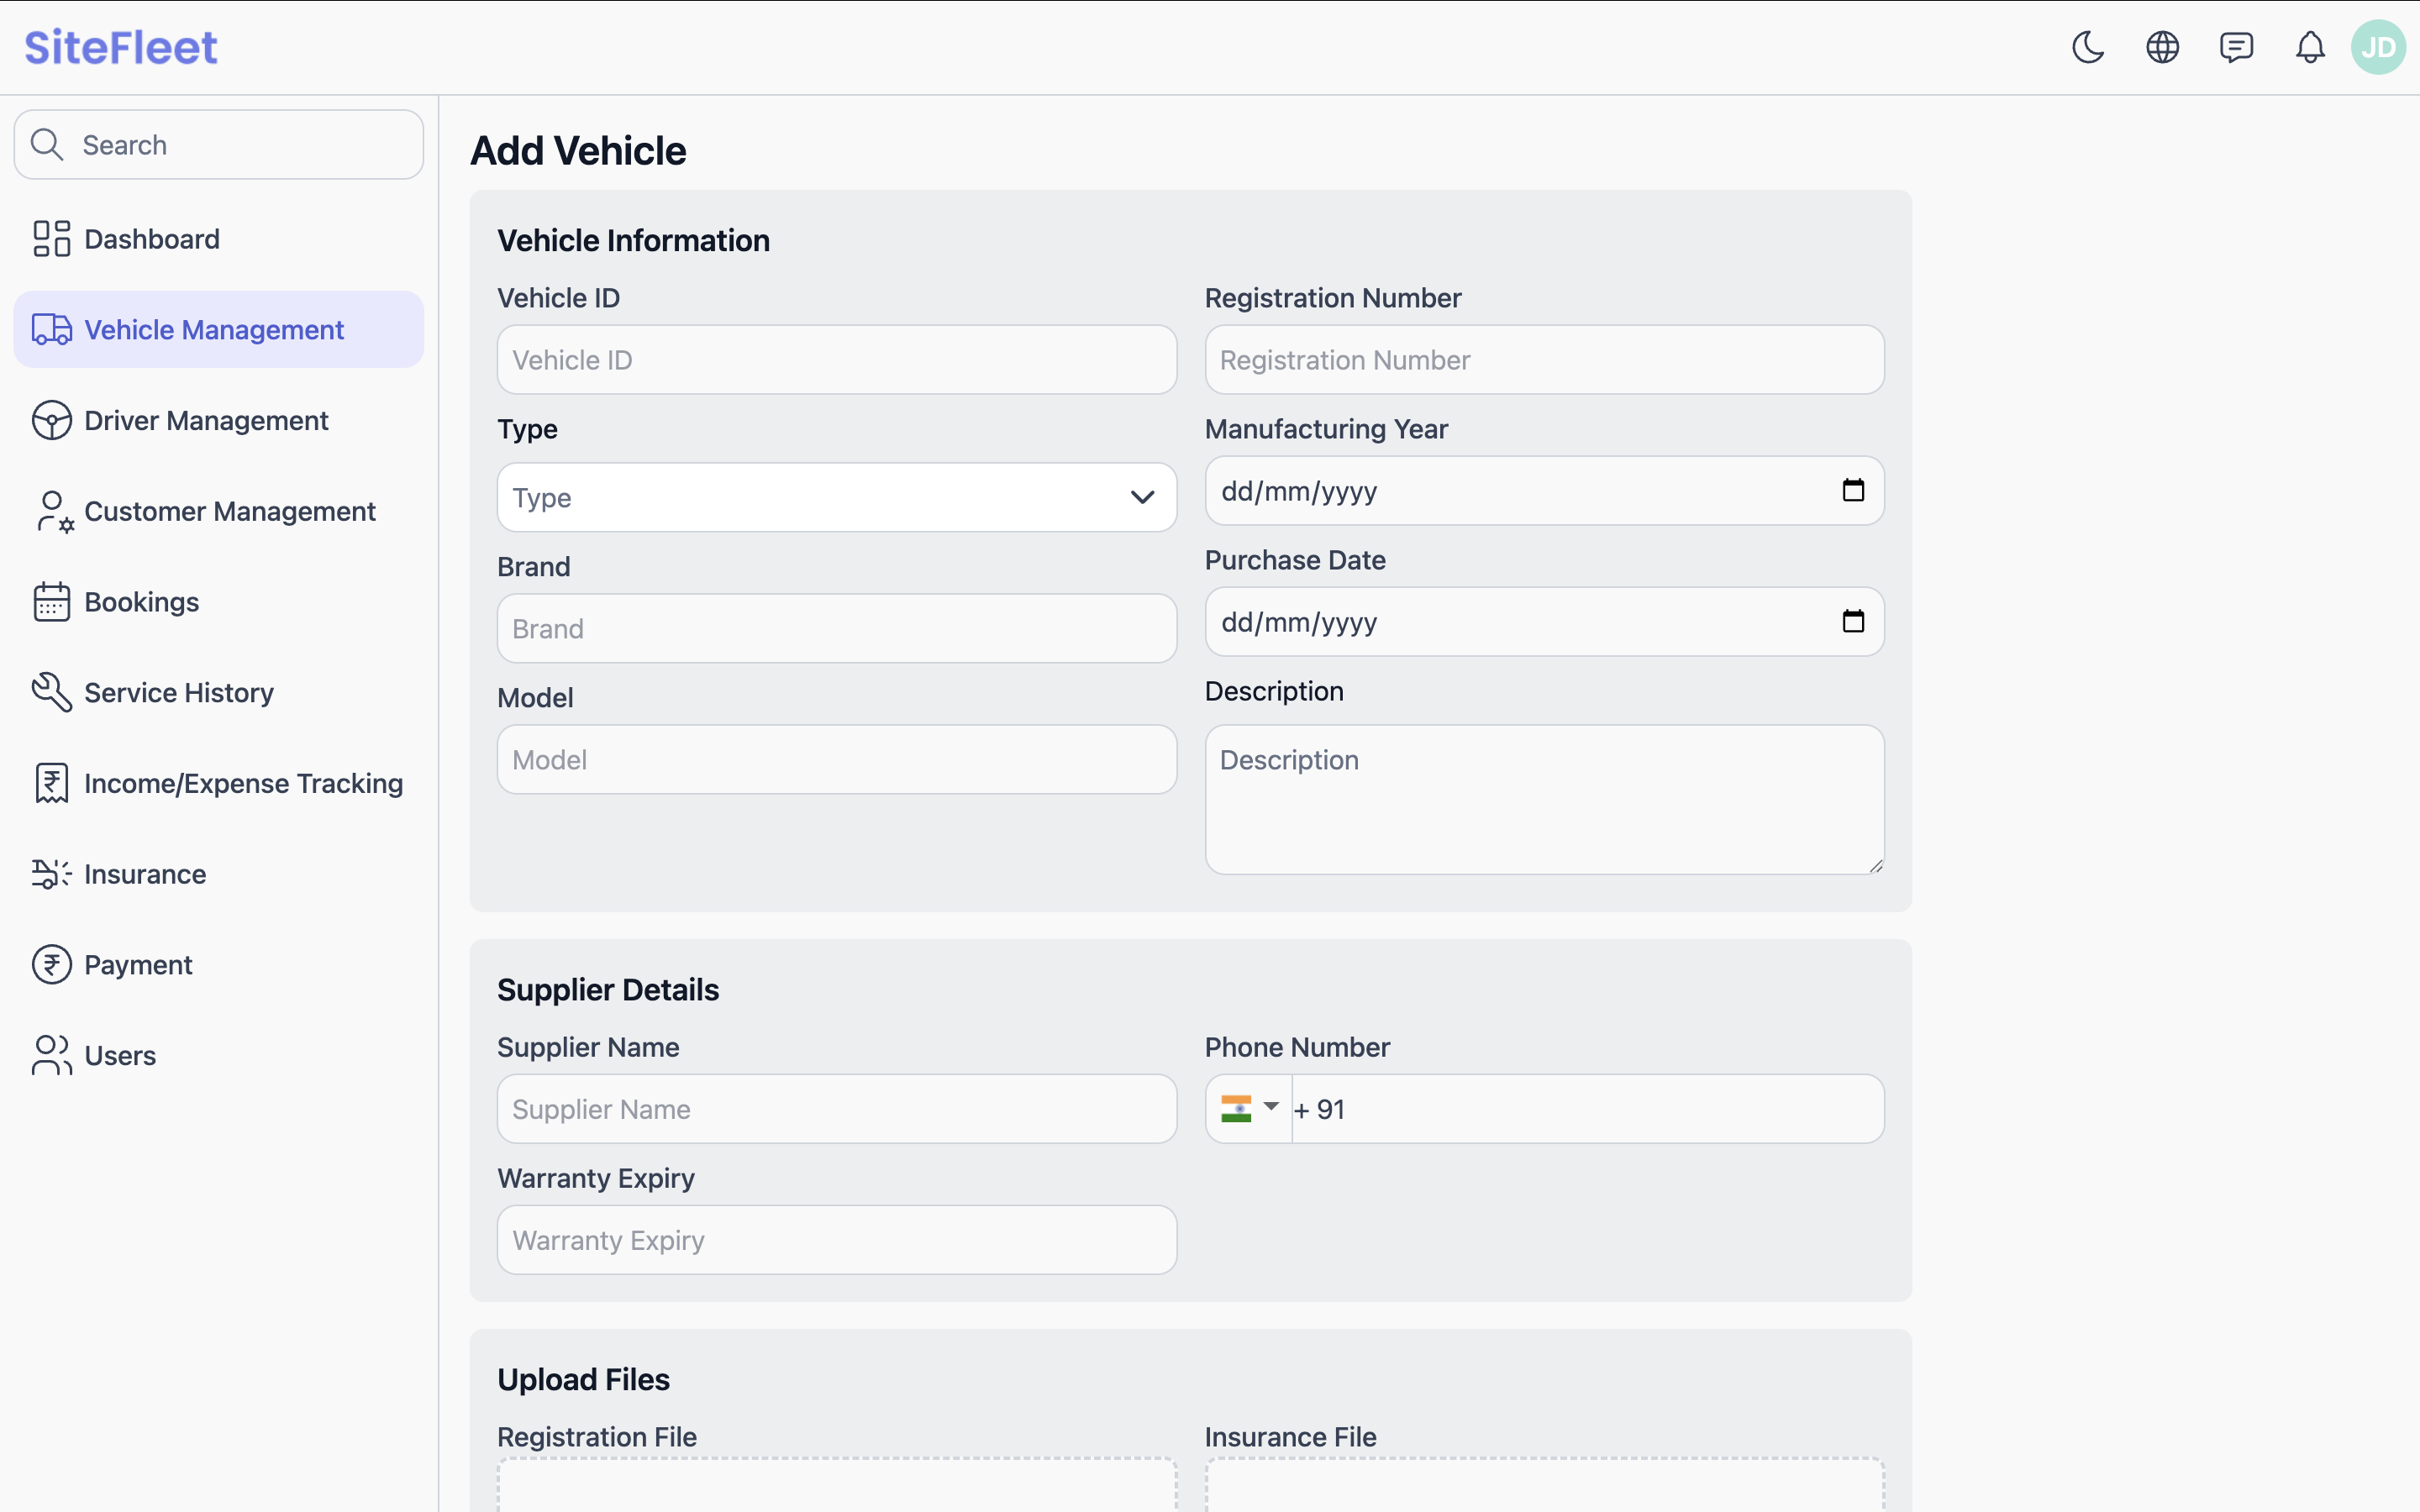Navigate to Income/Expense Tracking

click(243, 784)
